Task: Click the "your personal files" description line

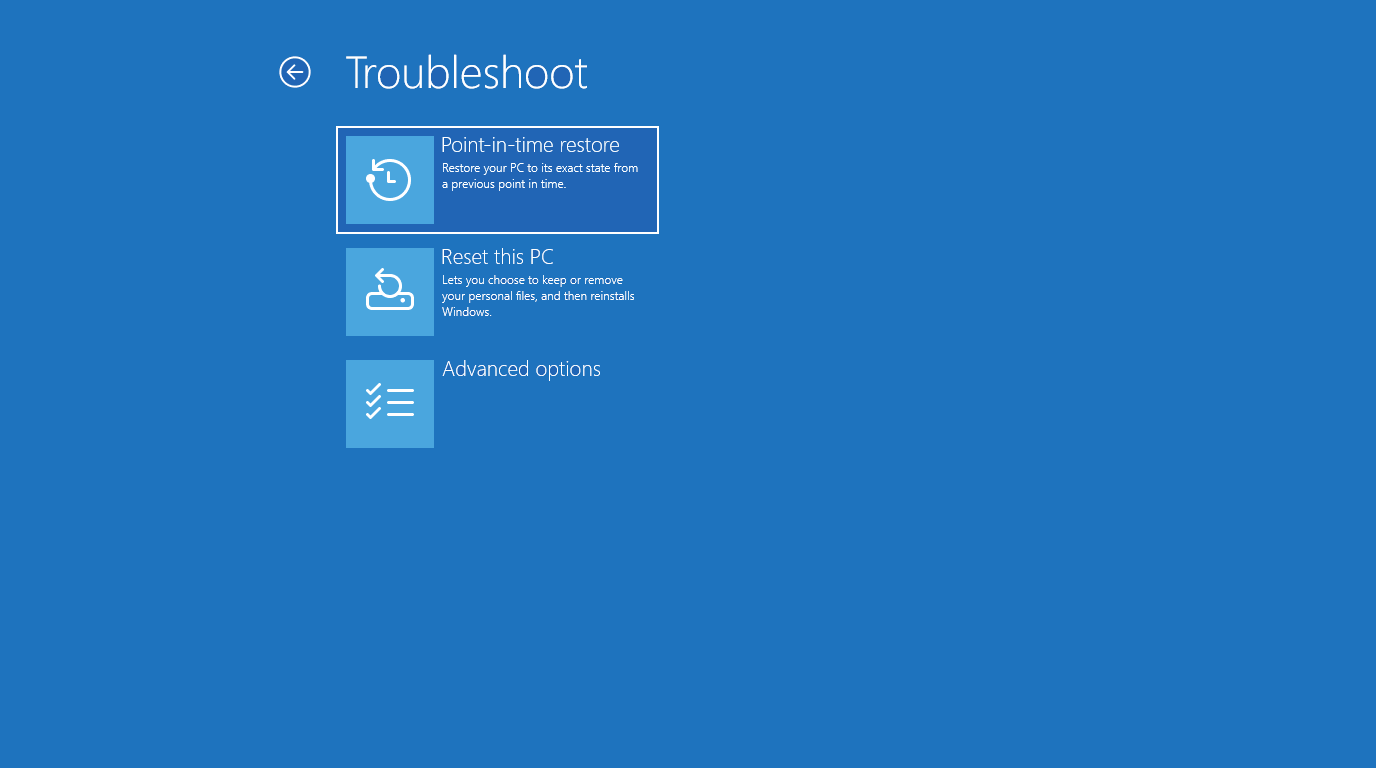Action: 490,296
